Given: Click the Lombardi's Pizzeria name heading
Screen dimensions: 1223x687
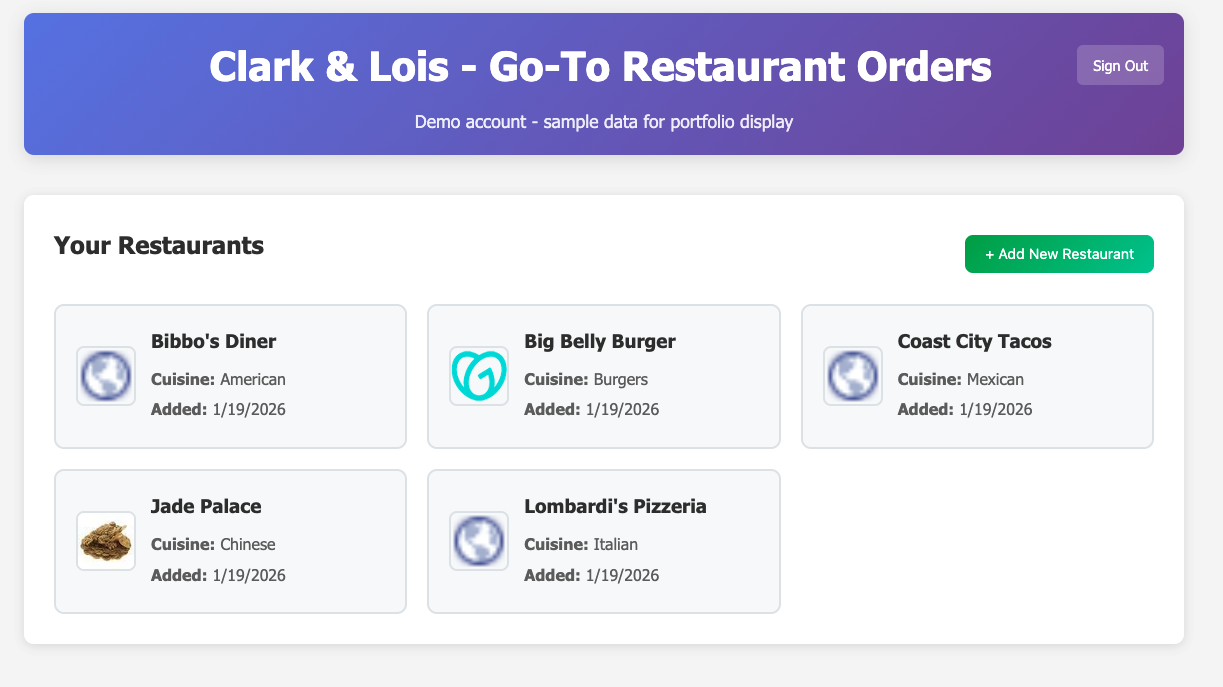Looking at the screenshot, I should tap(616, 506).
